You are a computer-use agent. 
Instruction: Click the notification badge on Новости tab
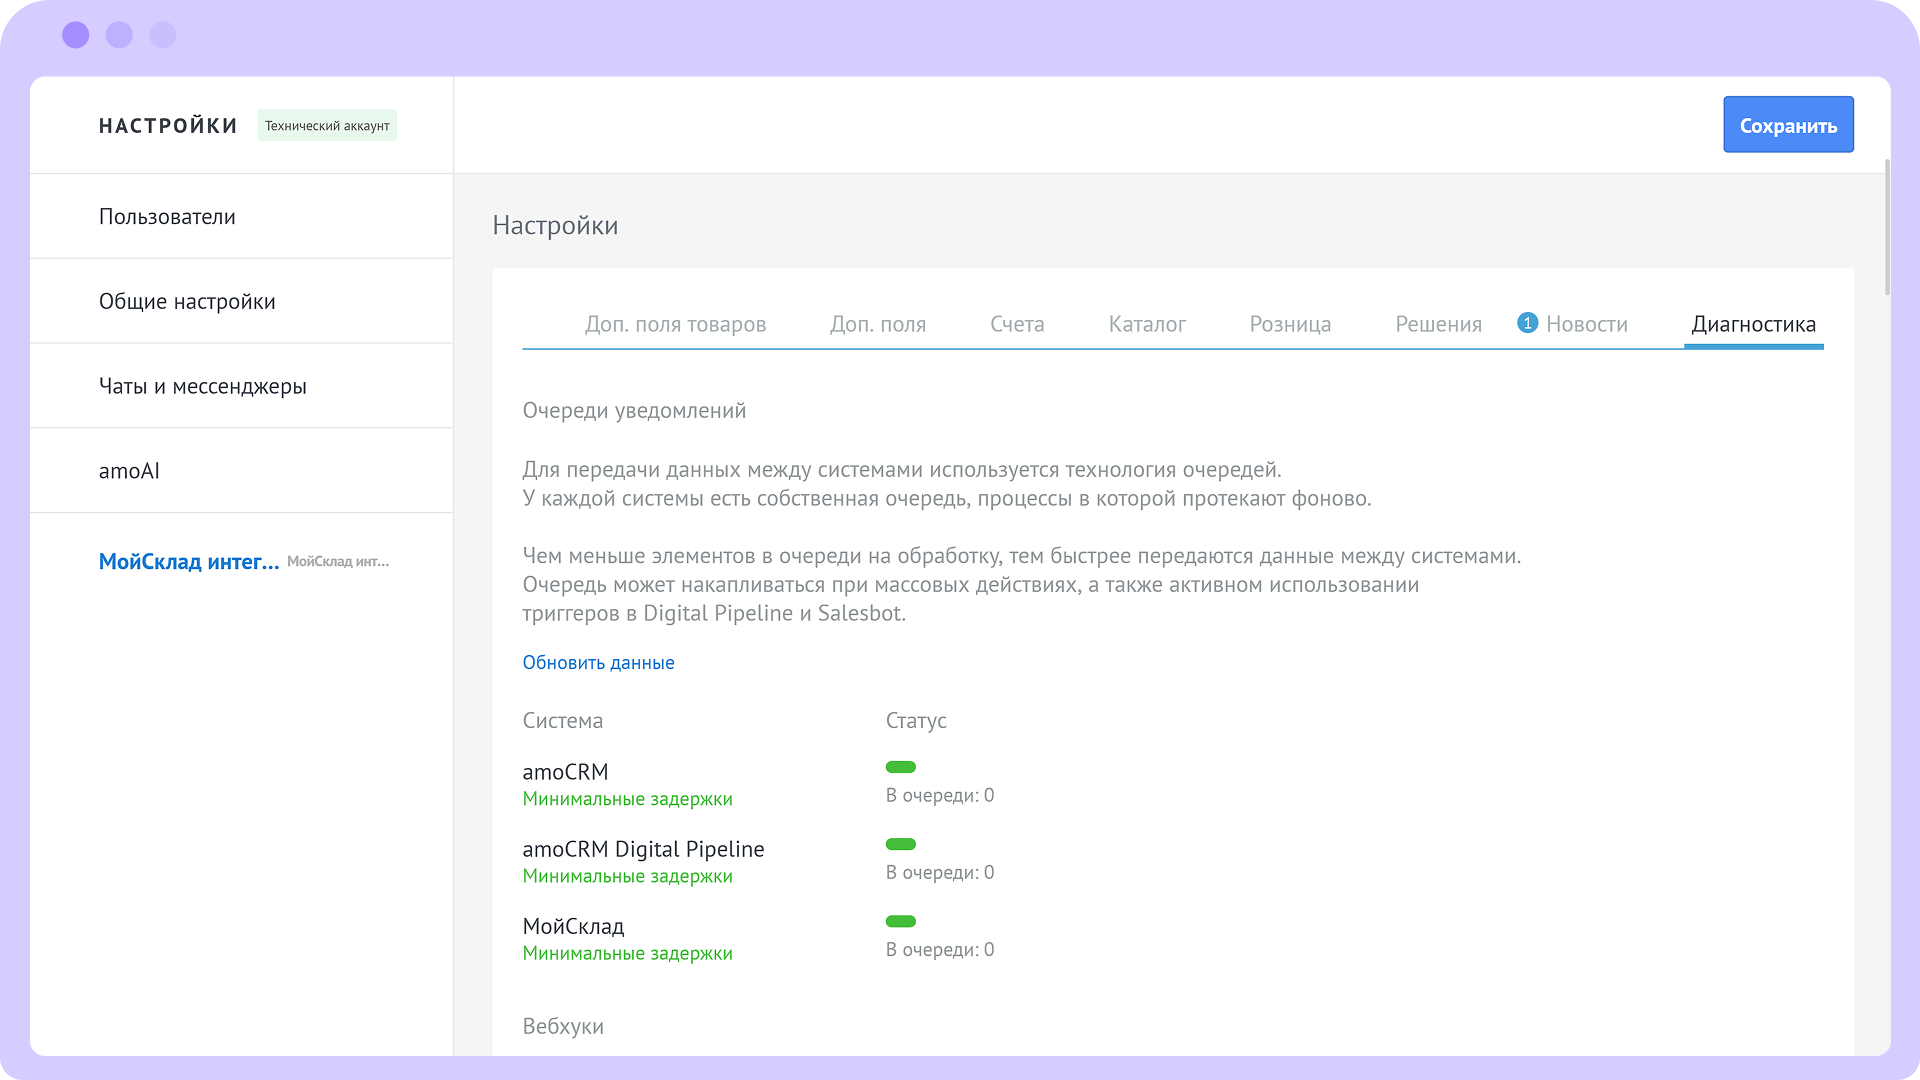tap(1527, 323)
